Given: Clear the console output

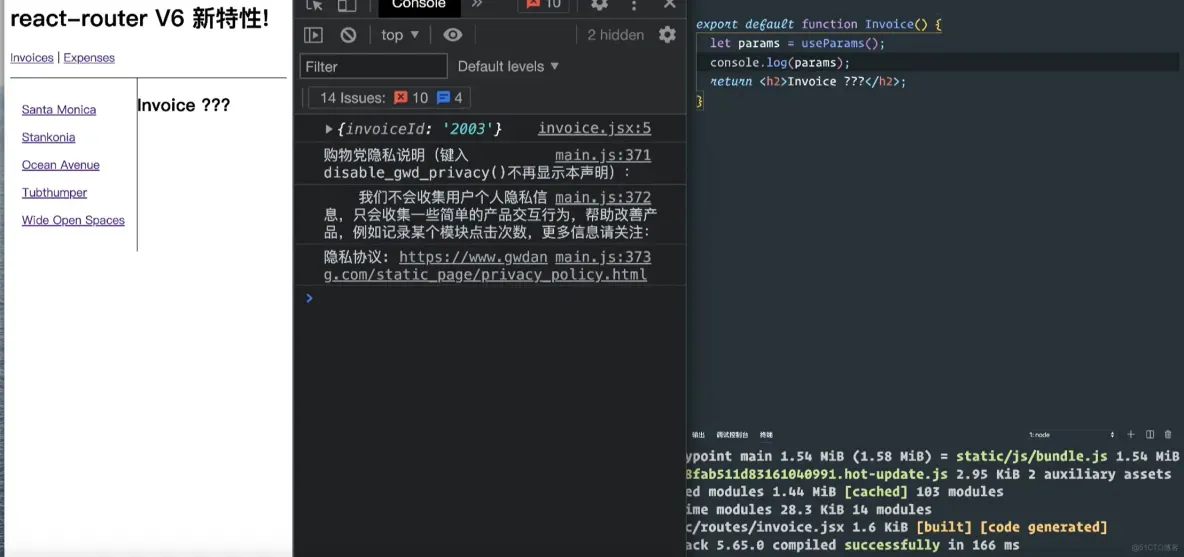Looking at the screenshot, I should (x=348, y=35).
